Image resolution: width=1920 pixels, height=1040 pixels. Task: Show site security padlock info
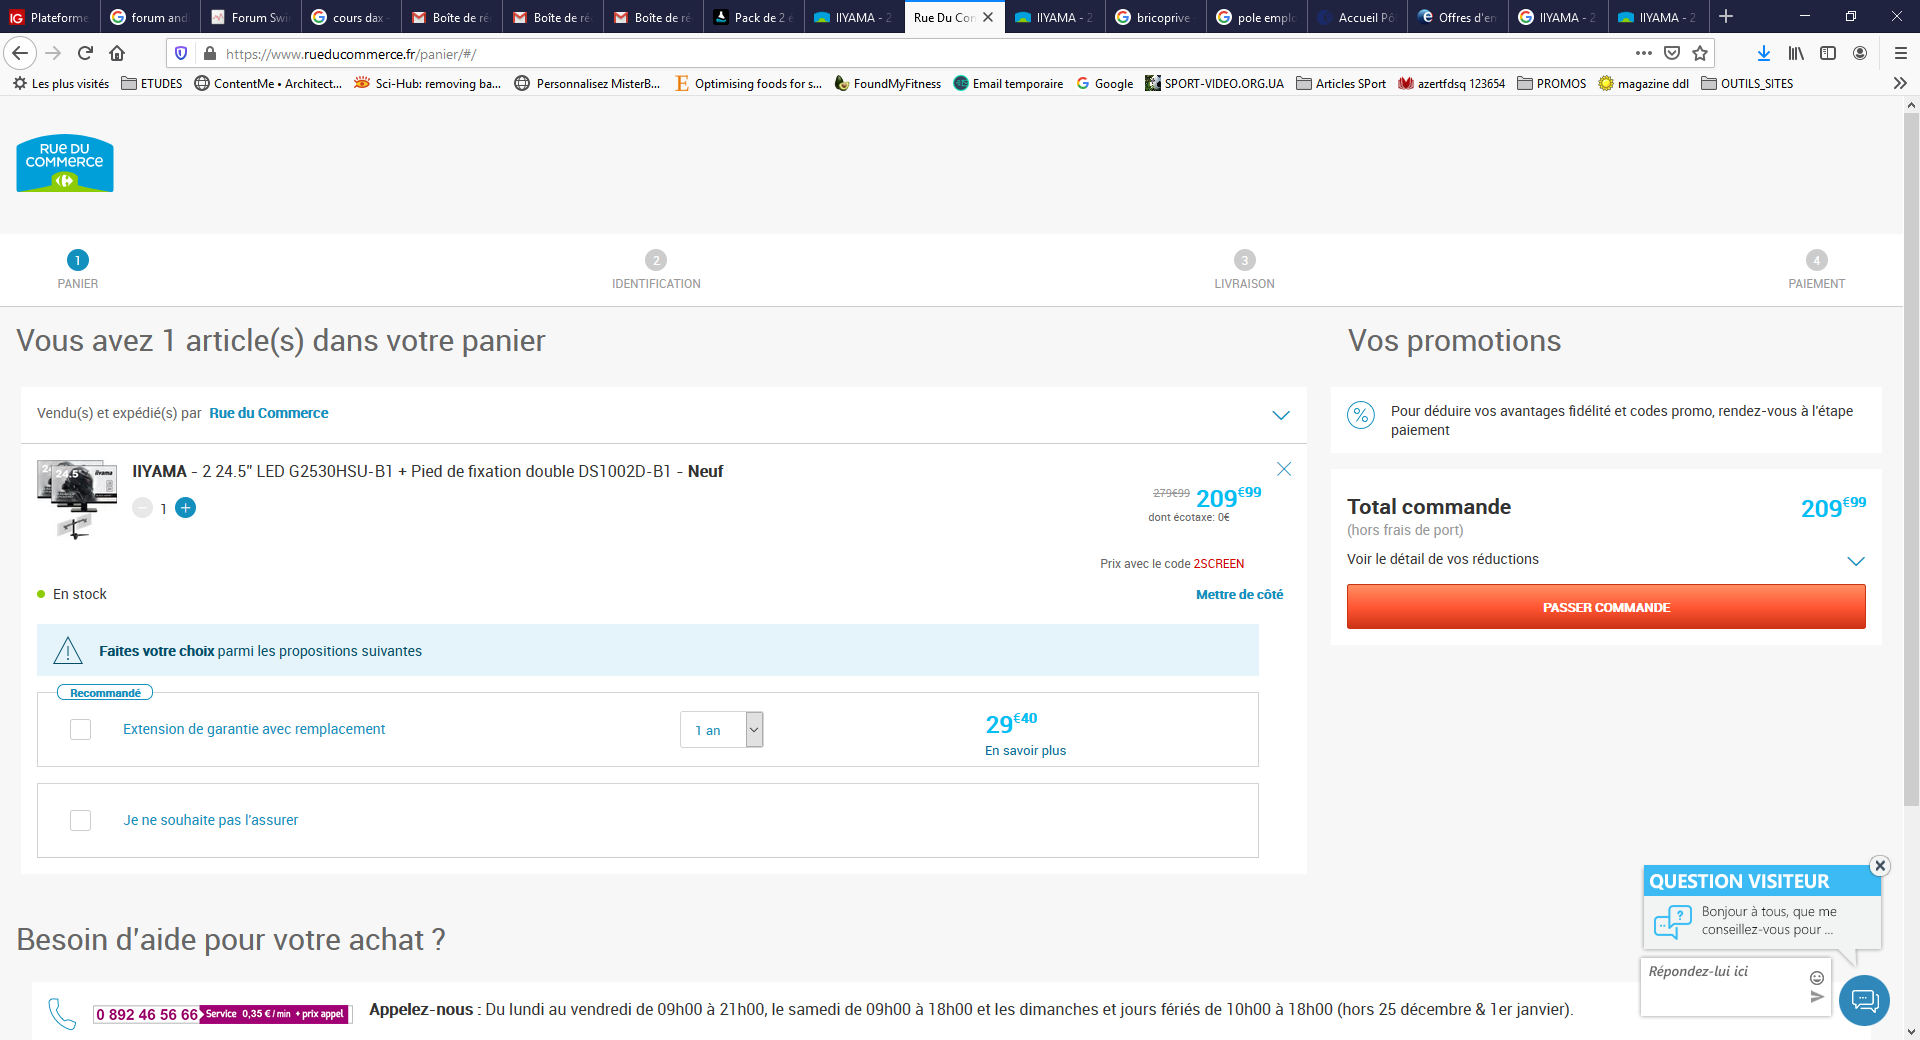pos(209,53)
